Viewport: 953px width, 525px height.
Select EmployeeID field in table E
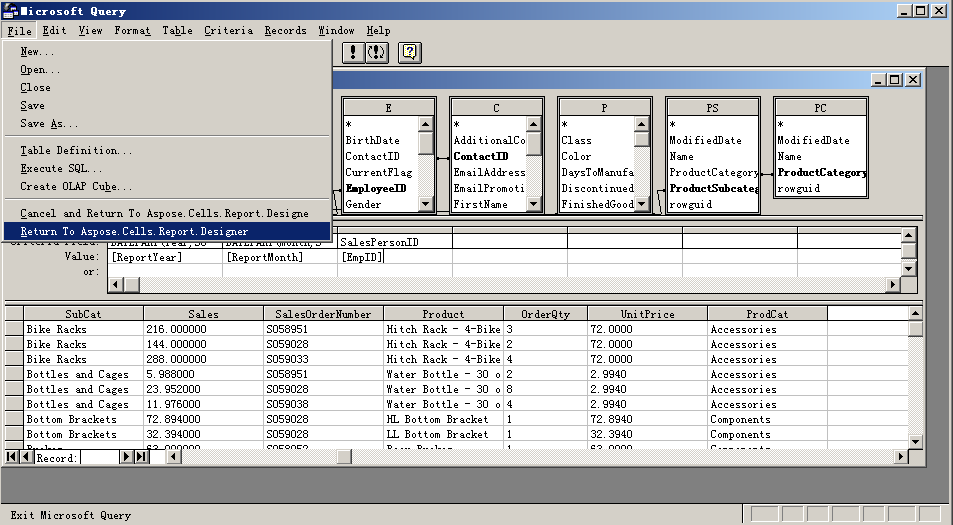coord(376,188)
